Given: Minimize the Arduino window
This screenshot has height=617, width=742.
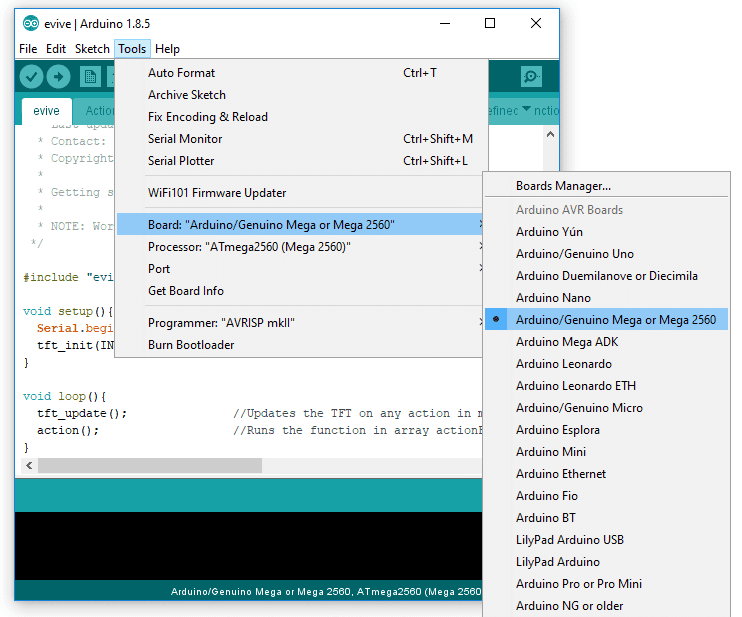Looking at the screenshot, I should click(445, 23).
